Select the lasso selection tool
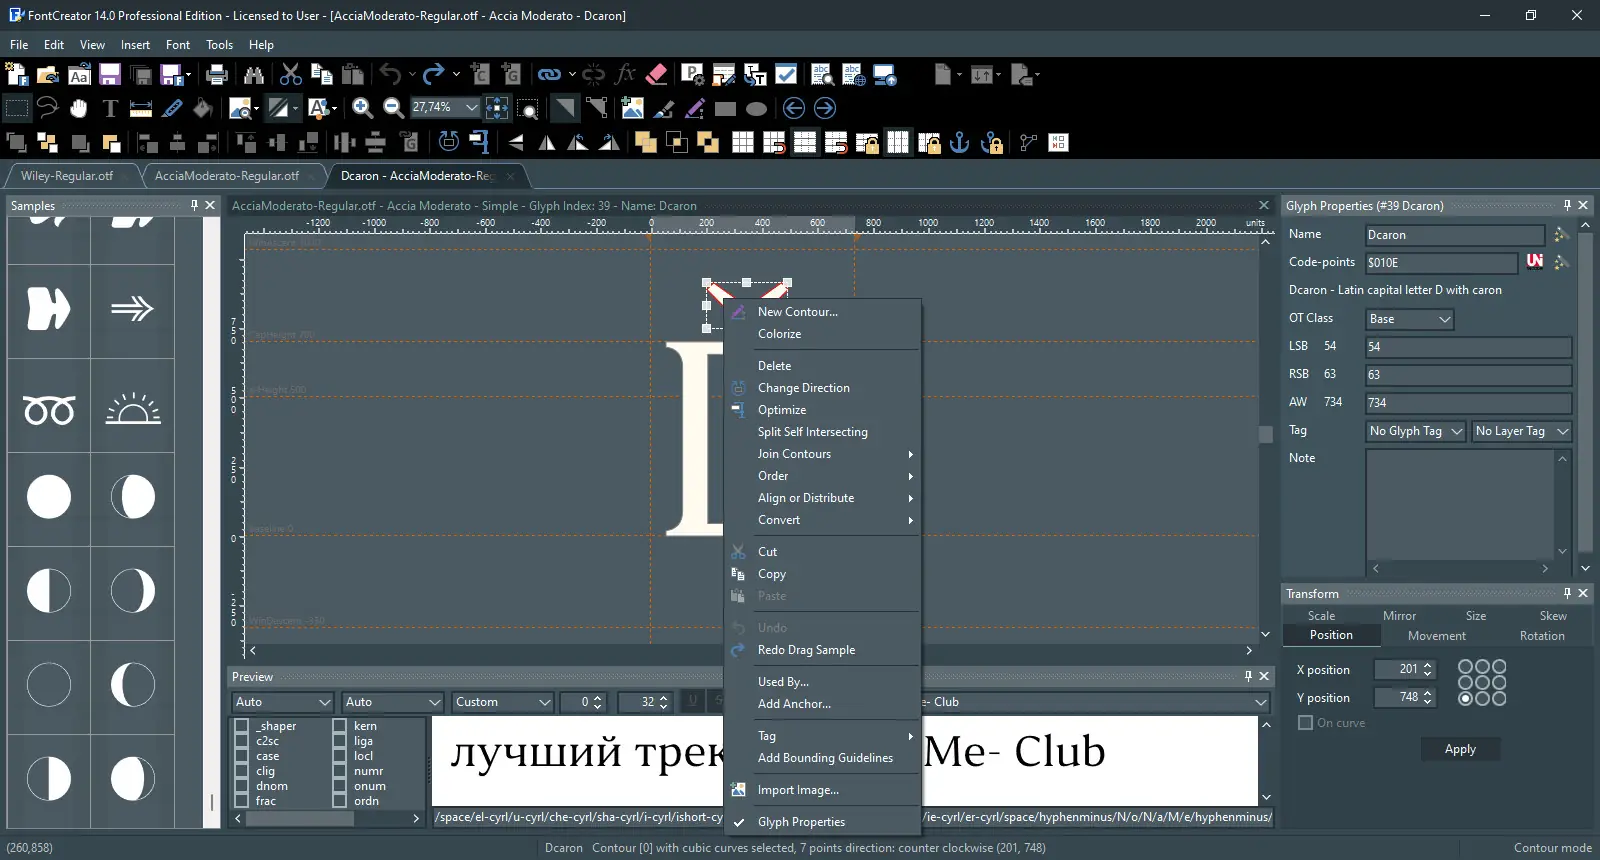The width and height of the screenshot is (1600, 860). click(x=47, y=108)
